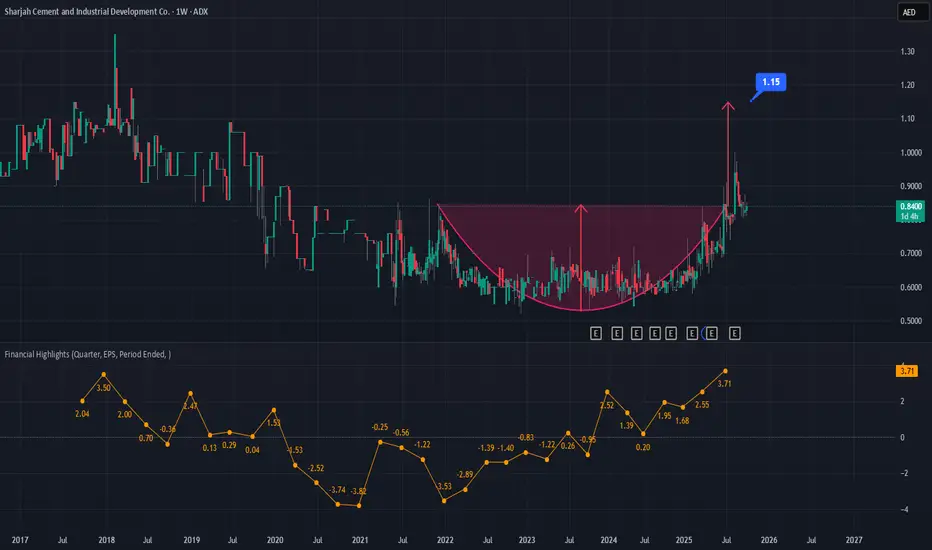Click the 2018 label on time axis
Screen dimensions: 932x550
pyautogui.click(x=106, y=540)
